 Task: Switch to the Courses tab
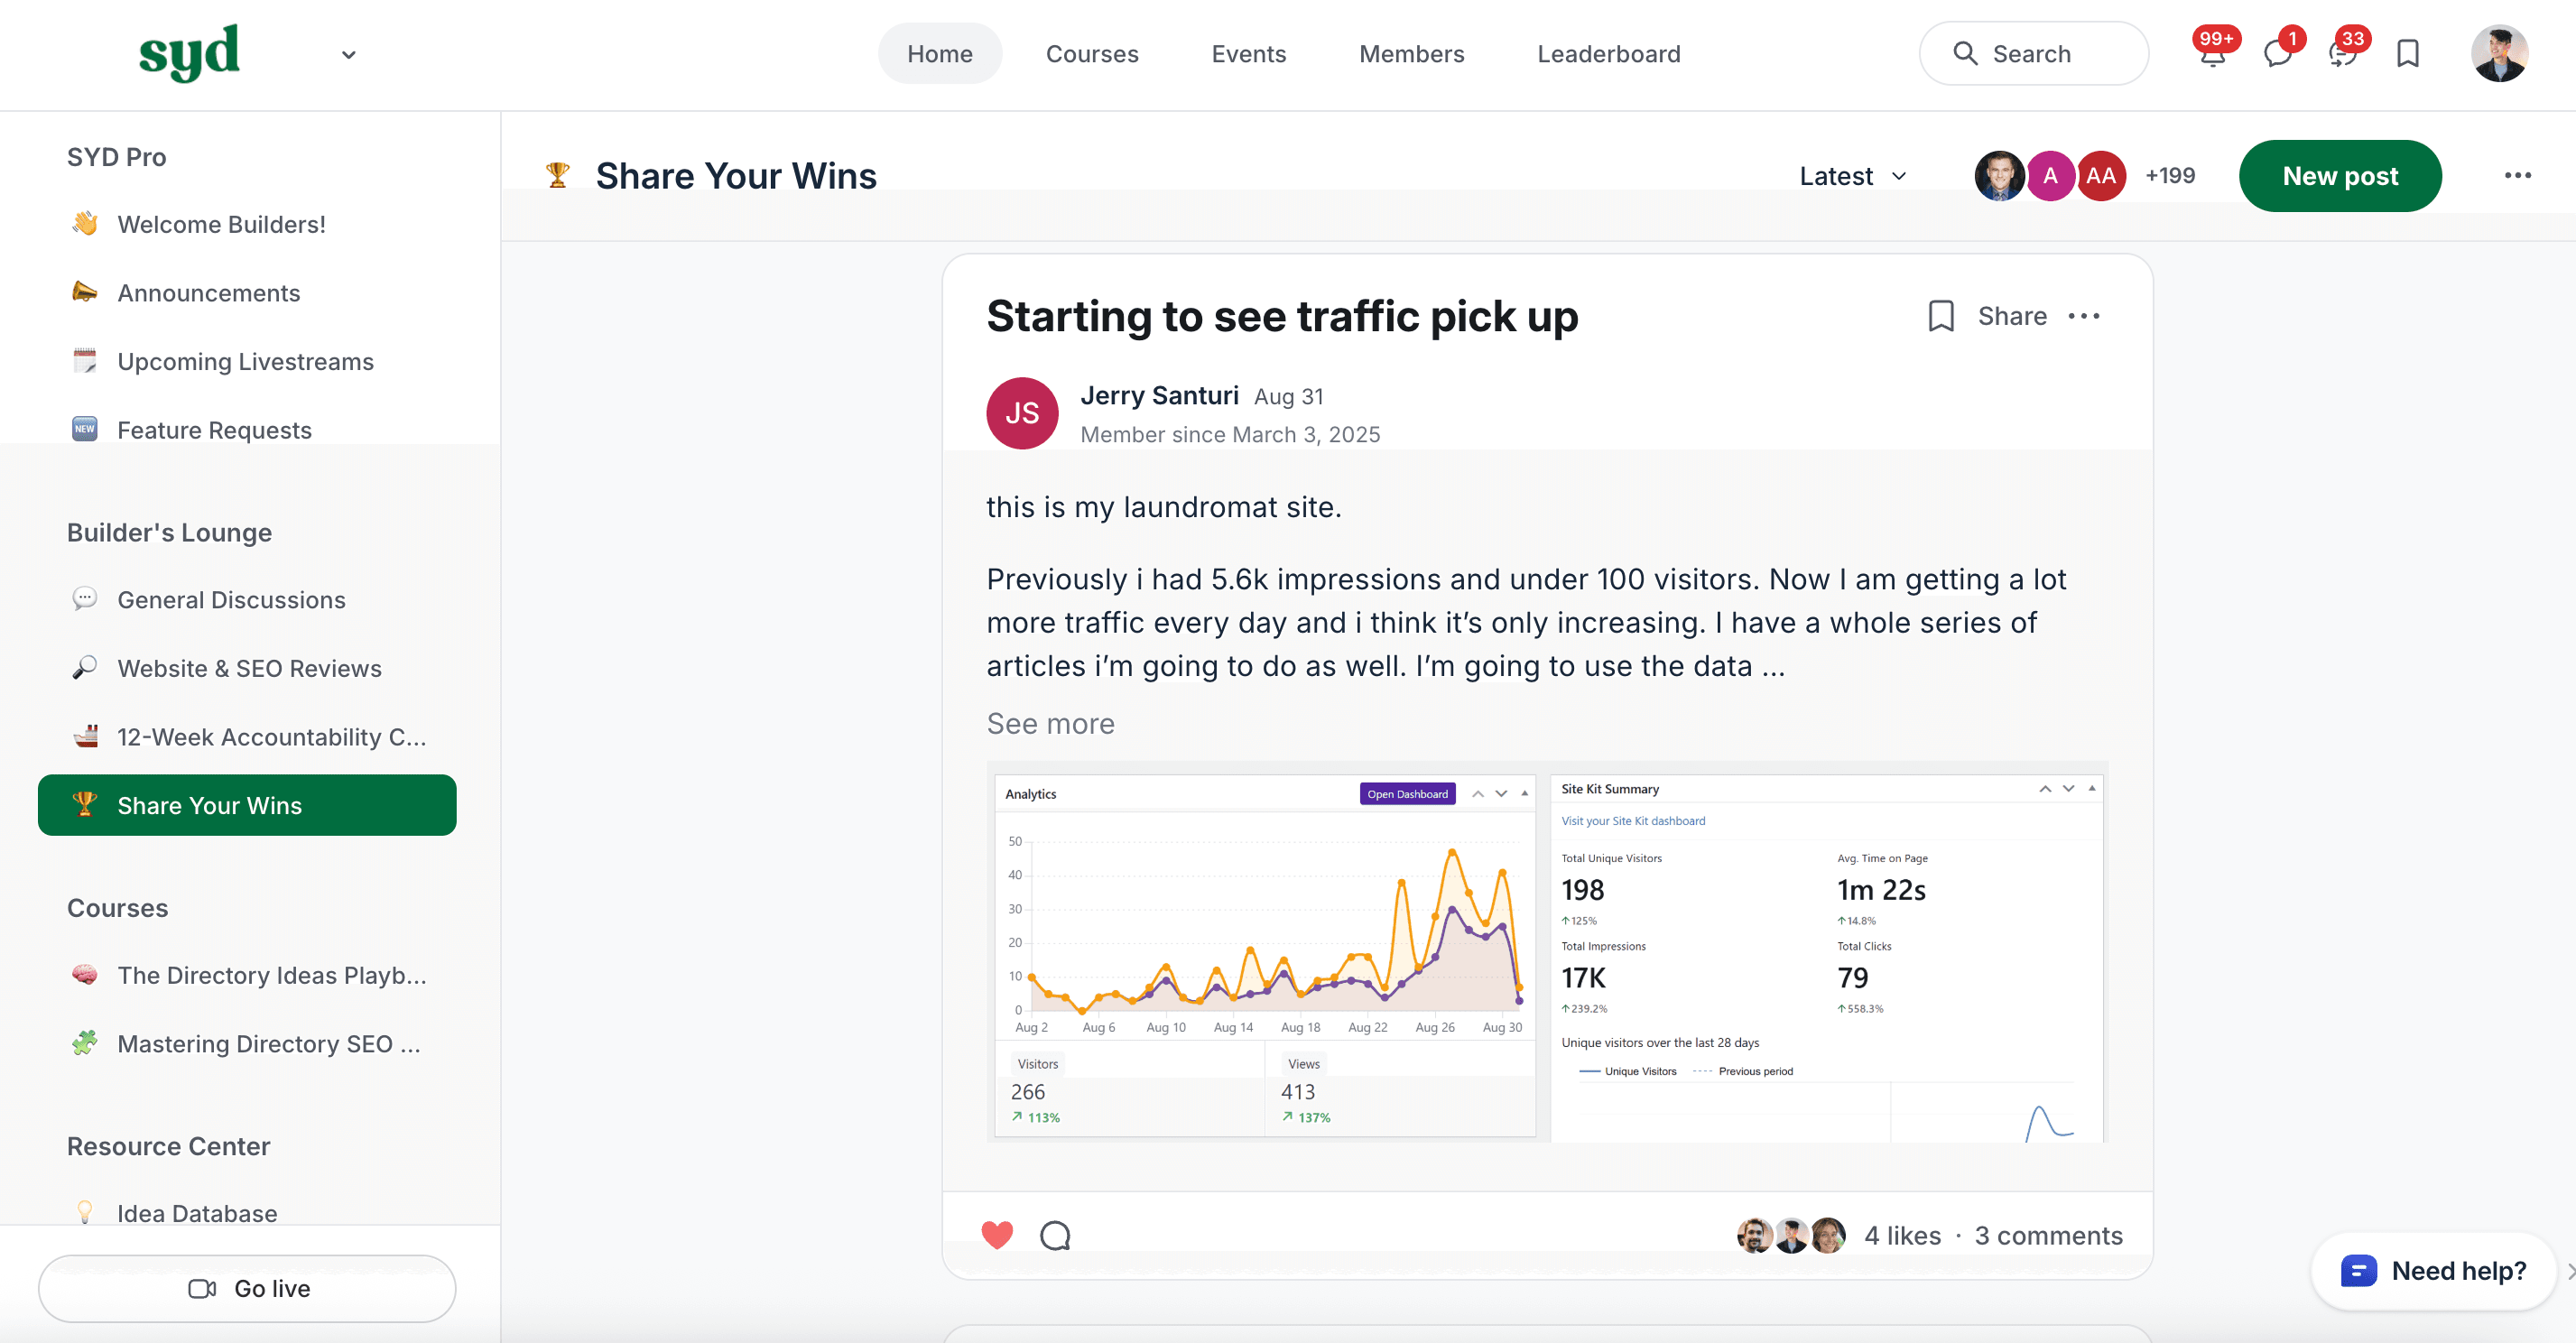[x=1091, y=53]
